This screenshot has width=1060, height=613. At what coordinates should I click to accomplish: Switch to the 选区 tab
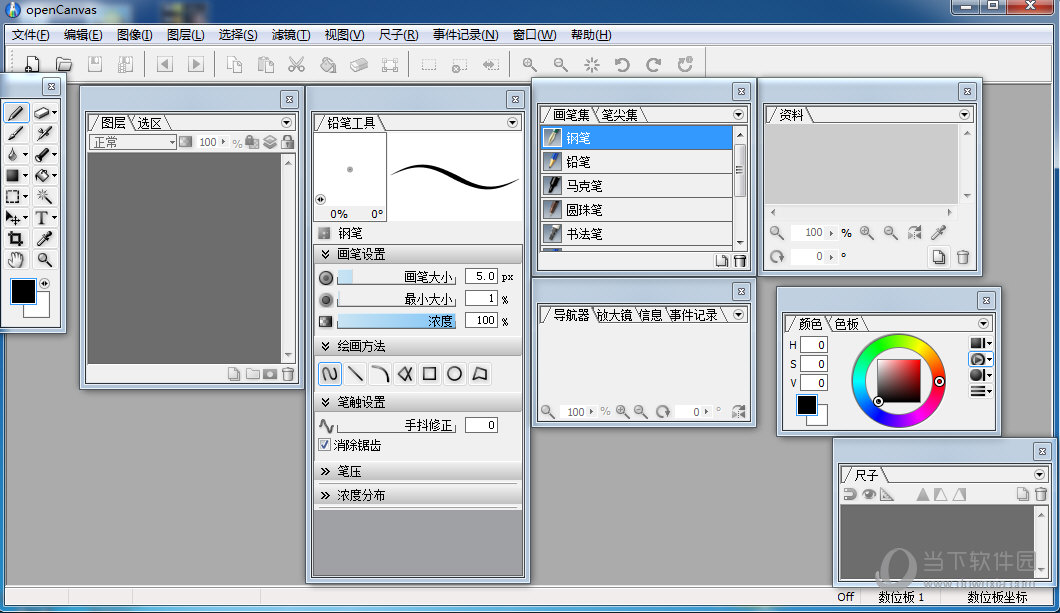click(x=149, y=123)
